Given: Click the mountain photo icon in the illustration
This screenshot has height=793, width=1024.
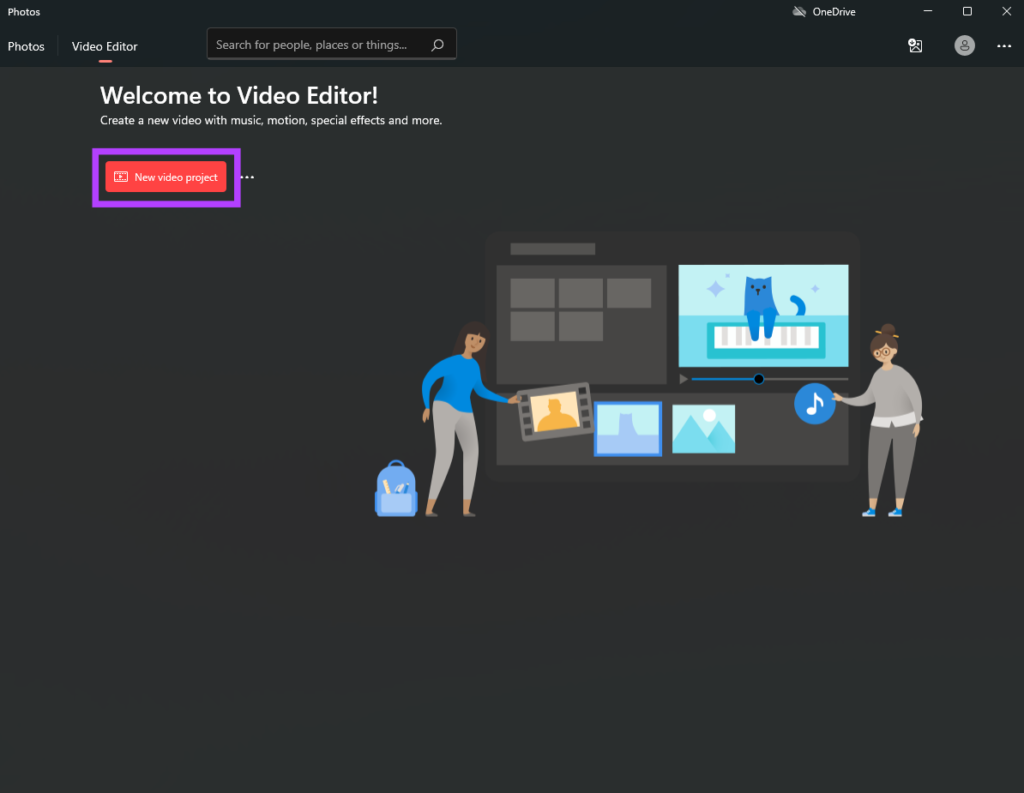Looking at the screenshot, I should pos(703,428).
